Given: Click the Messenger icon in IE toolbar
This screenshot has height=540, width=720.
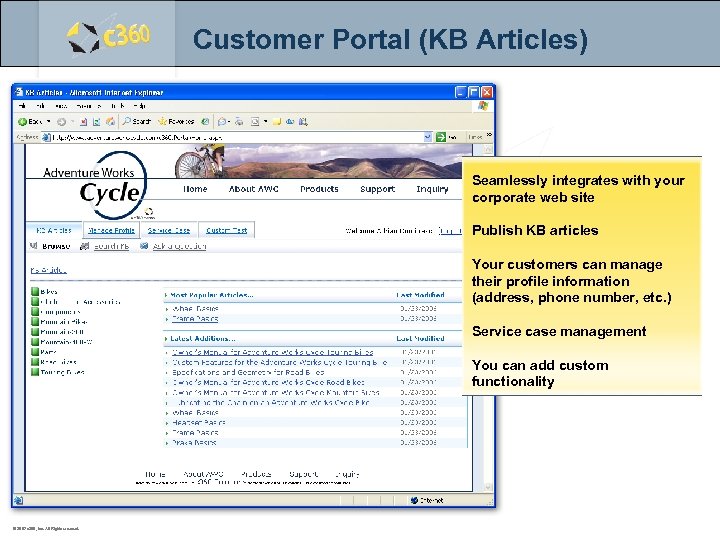Looking at the screenshot, I should [x=290, y=122].
